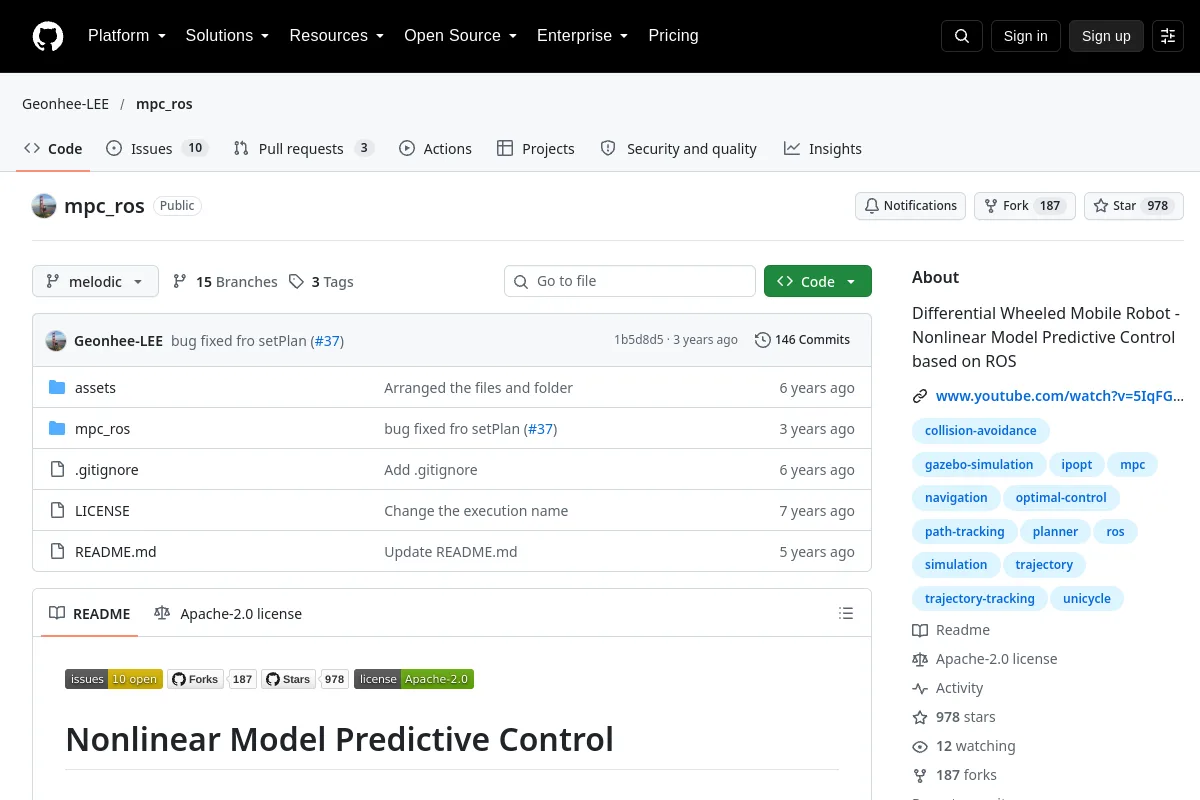
Task: Open appearance settings sliders icon
Action: click(x=1168, y=36)
